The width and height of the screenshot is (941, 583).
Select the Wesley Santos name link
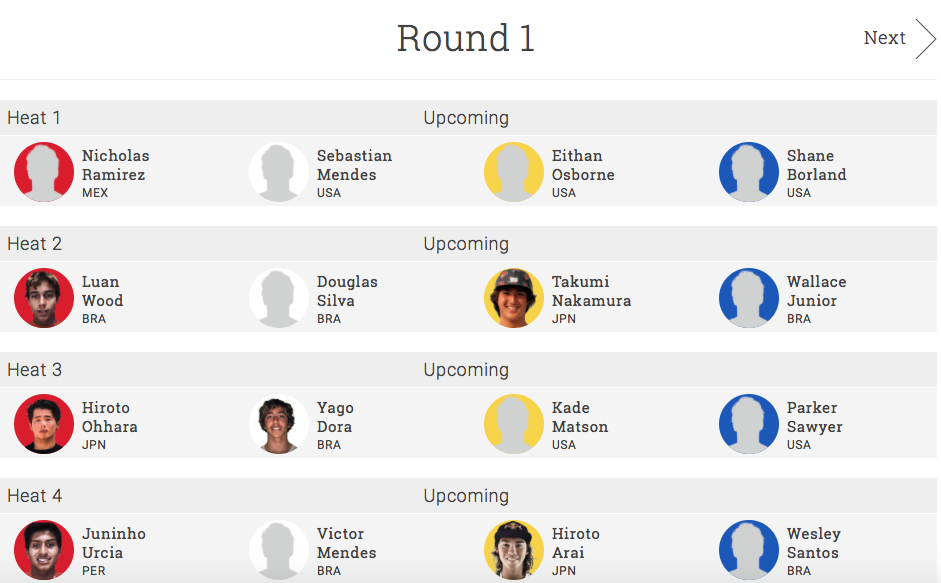click(813, 543)
